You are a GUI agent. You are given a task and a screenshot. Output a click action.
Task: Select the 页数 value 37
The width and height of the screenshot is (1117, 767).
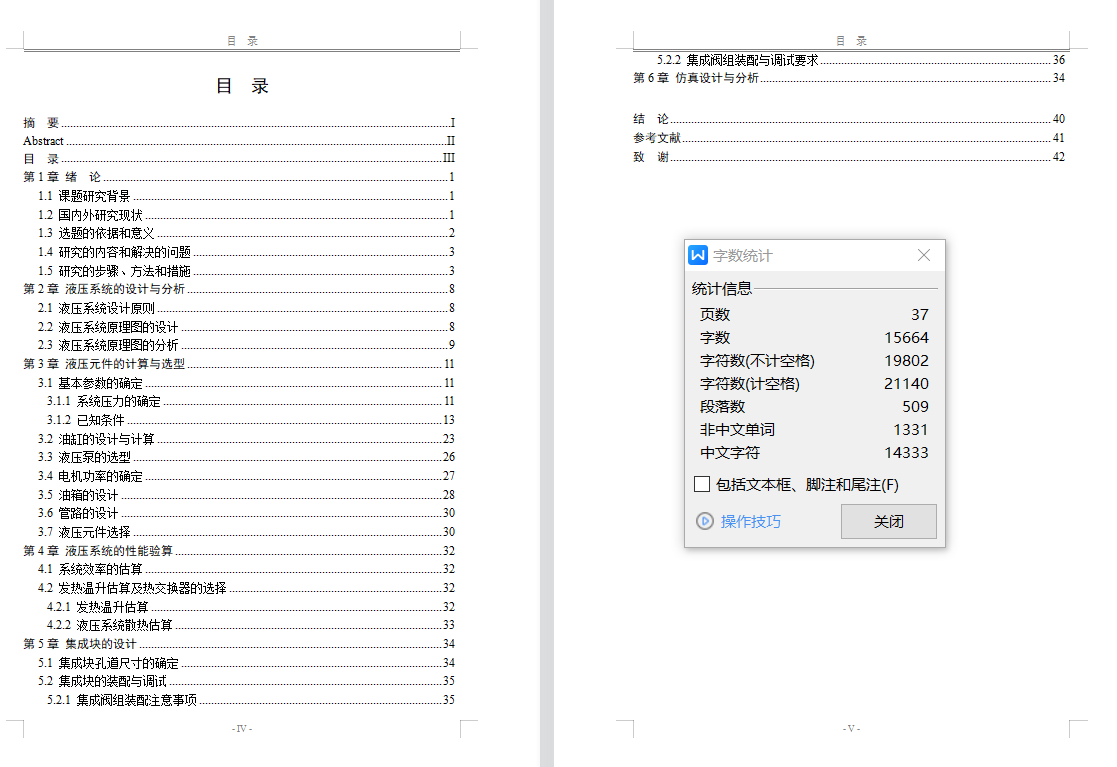(920, 314)
